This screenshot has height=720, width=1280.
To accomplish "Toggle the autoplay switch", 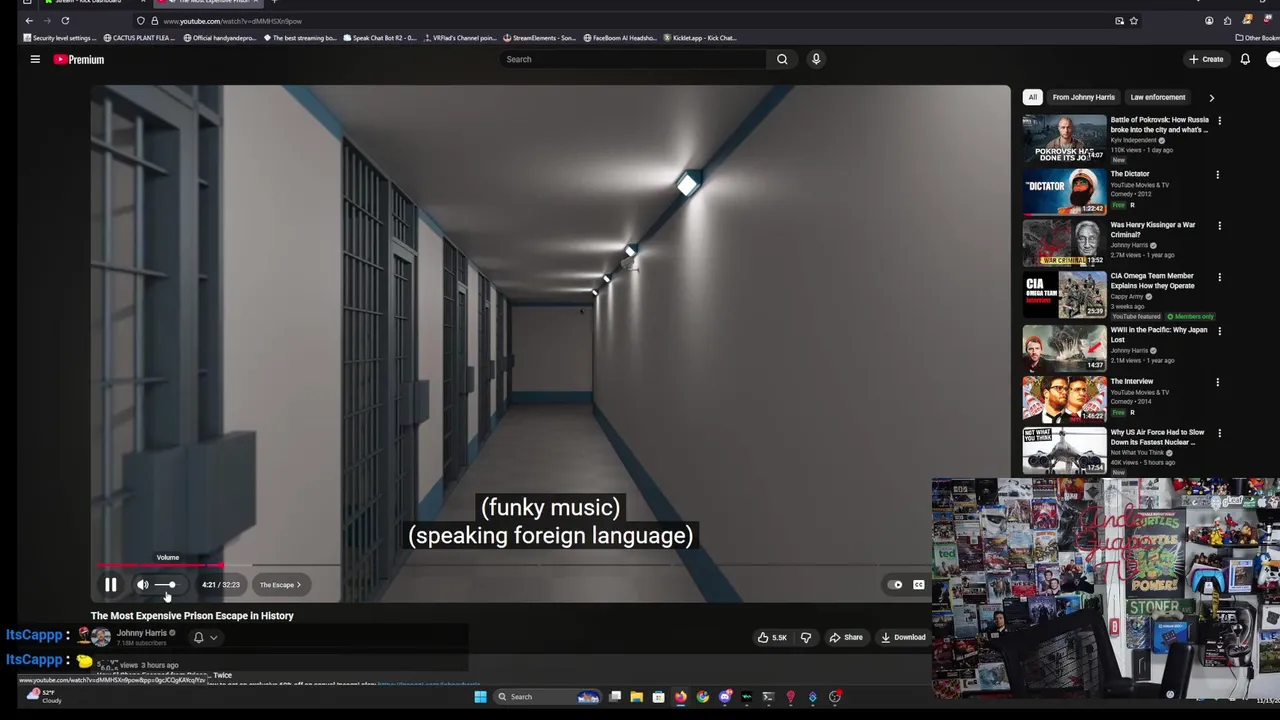I will coord(896,585).
